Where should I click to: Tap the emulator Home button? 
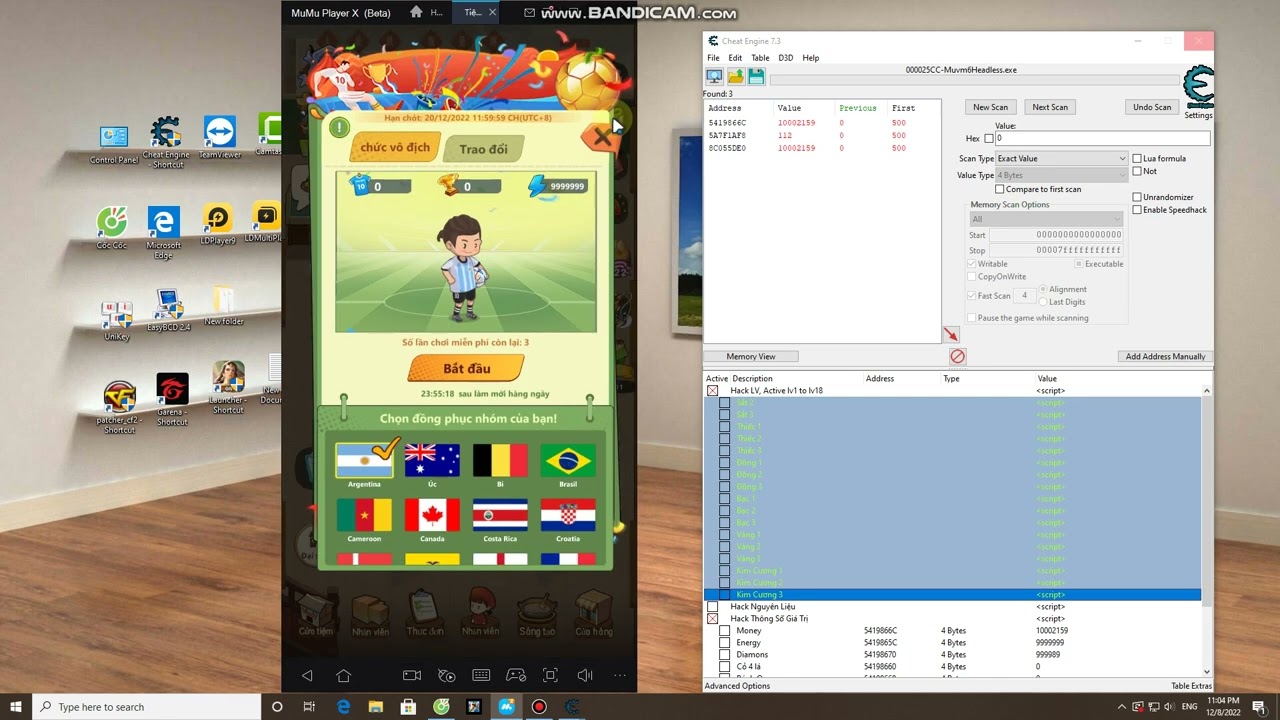point(343,676)
